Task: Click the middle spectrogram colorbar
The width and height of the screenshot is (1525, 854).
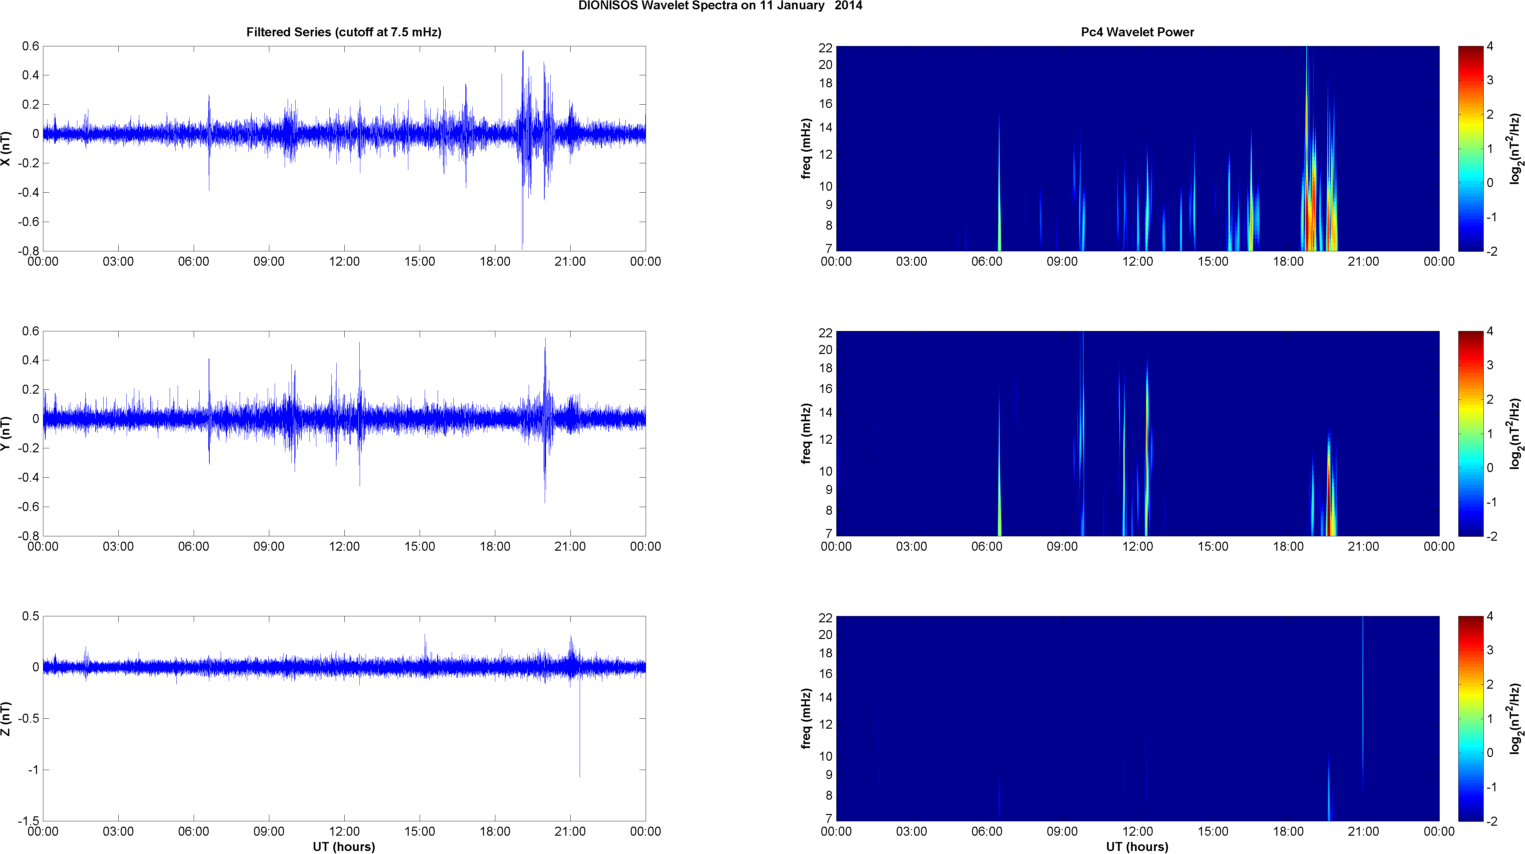Action: click(1470, 433)
